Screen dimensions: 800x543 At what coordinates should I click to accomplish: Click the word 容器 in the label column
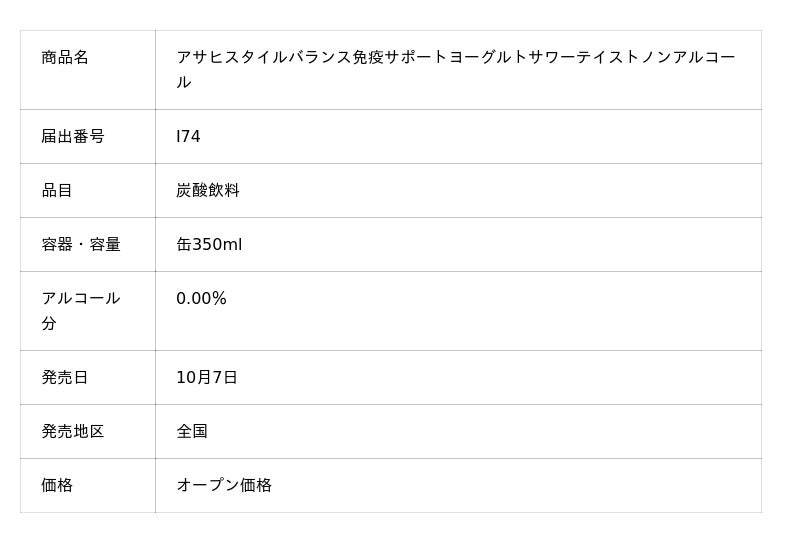[57, 245]
